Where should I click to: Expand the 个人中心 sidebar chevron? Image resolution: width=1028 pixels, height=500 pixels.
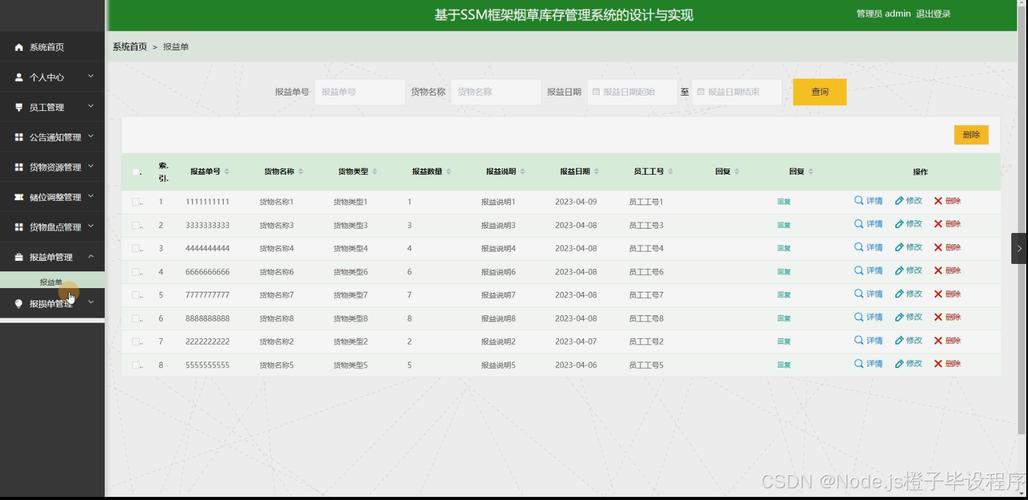(91, 77)
